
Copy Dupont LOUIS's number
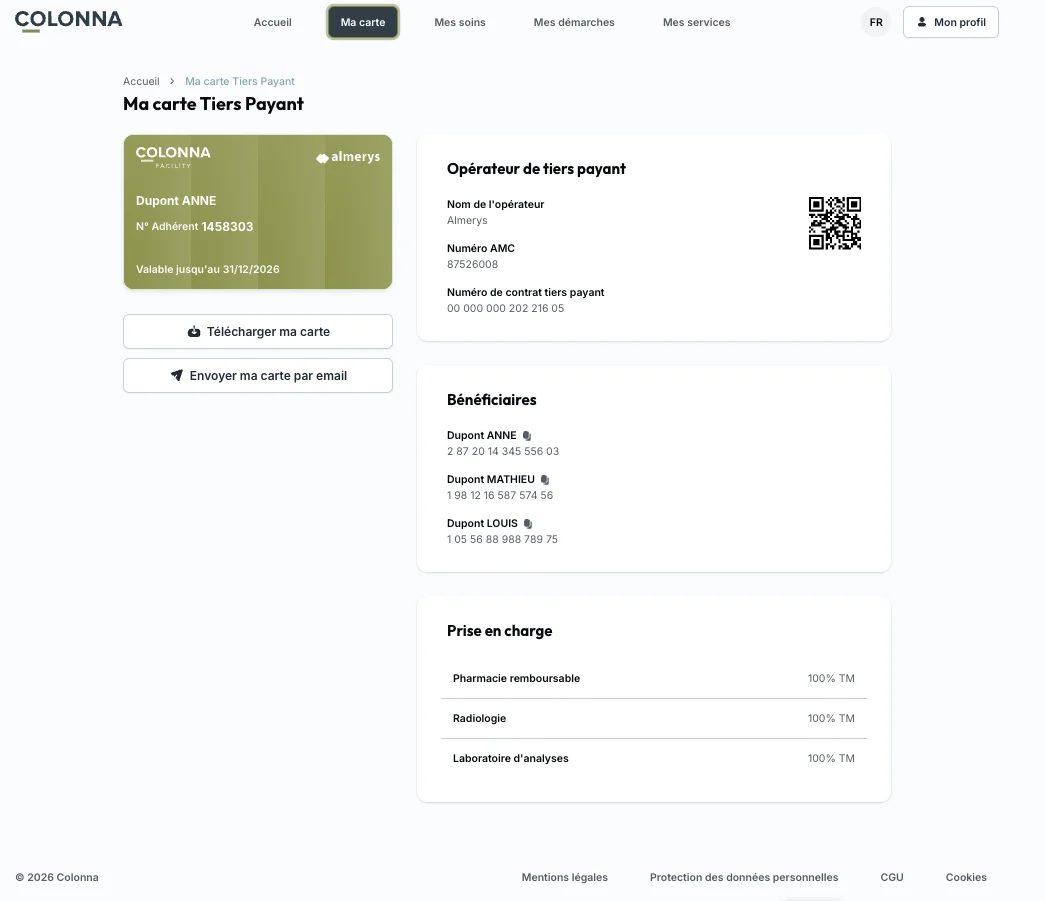[528, 524]
